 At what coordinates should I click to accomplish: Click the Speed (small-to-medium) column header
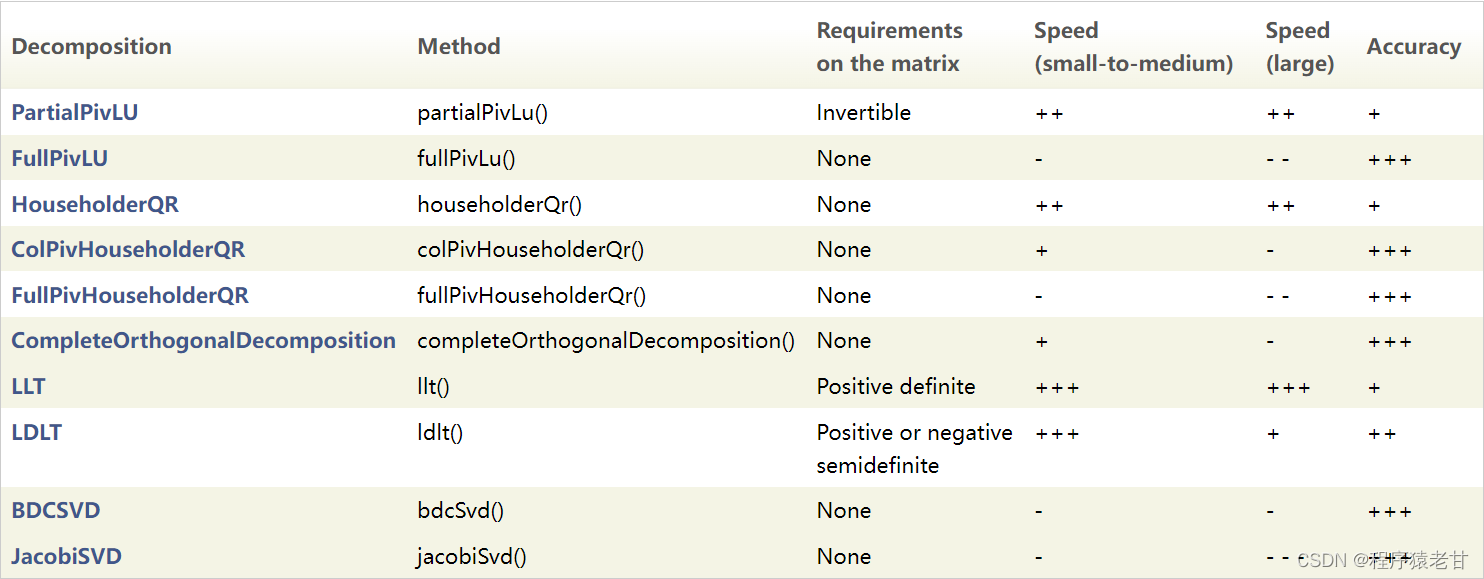1133,47
